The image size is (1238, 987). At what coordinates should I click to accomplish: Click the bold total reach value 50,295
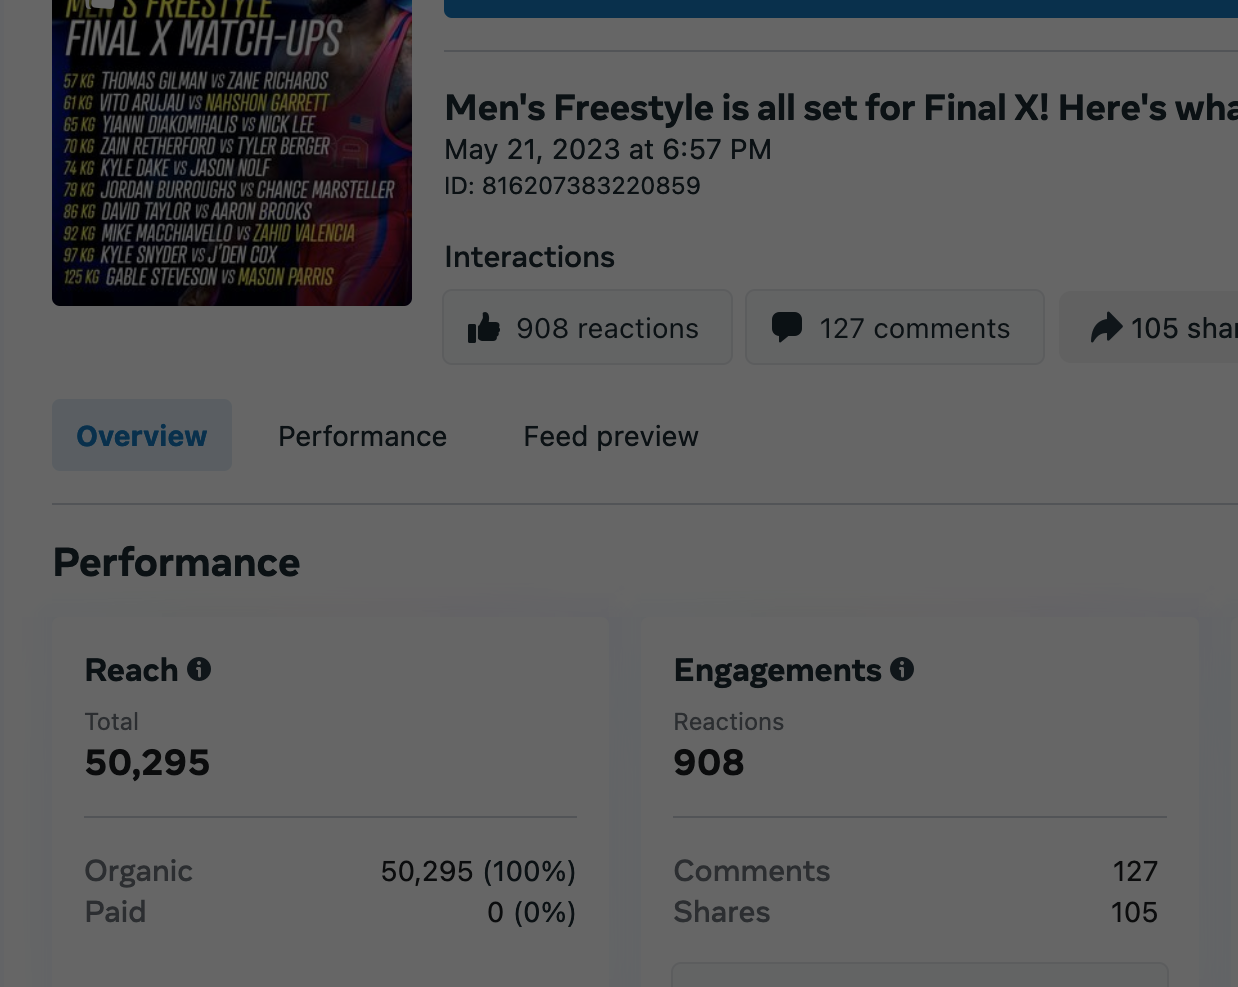pos(148,762)
